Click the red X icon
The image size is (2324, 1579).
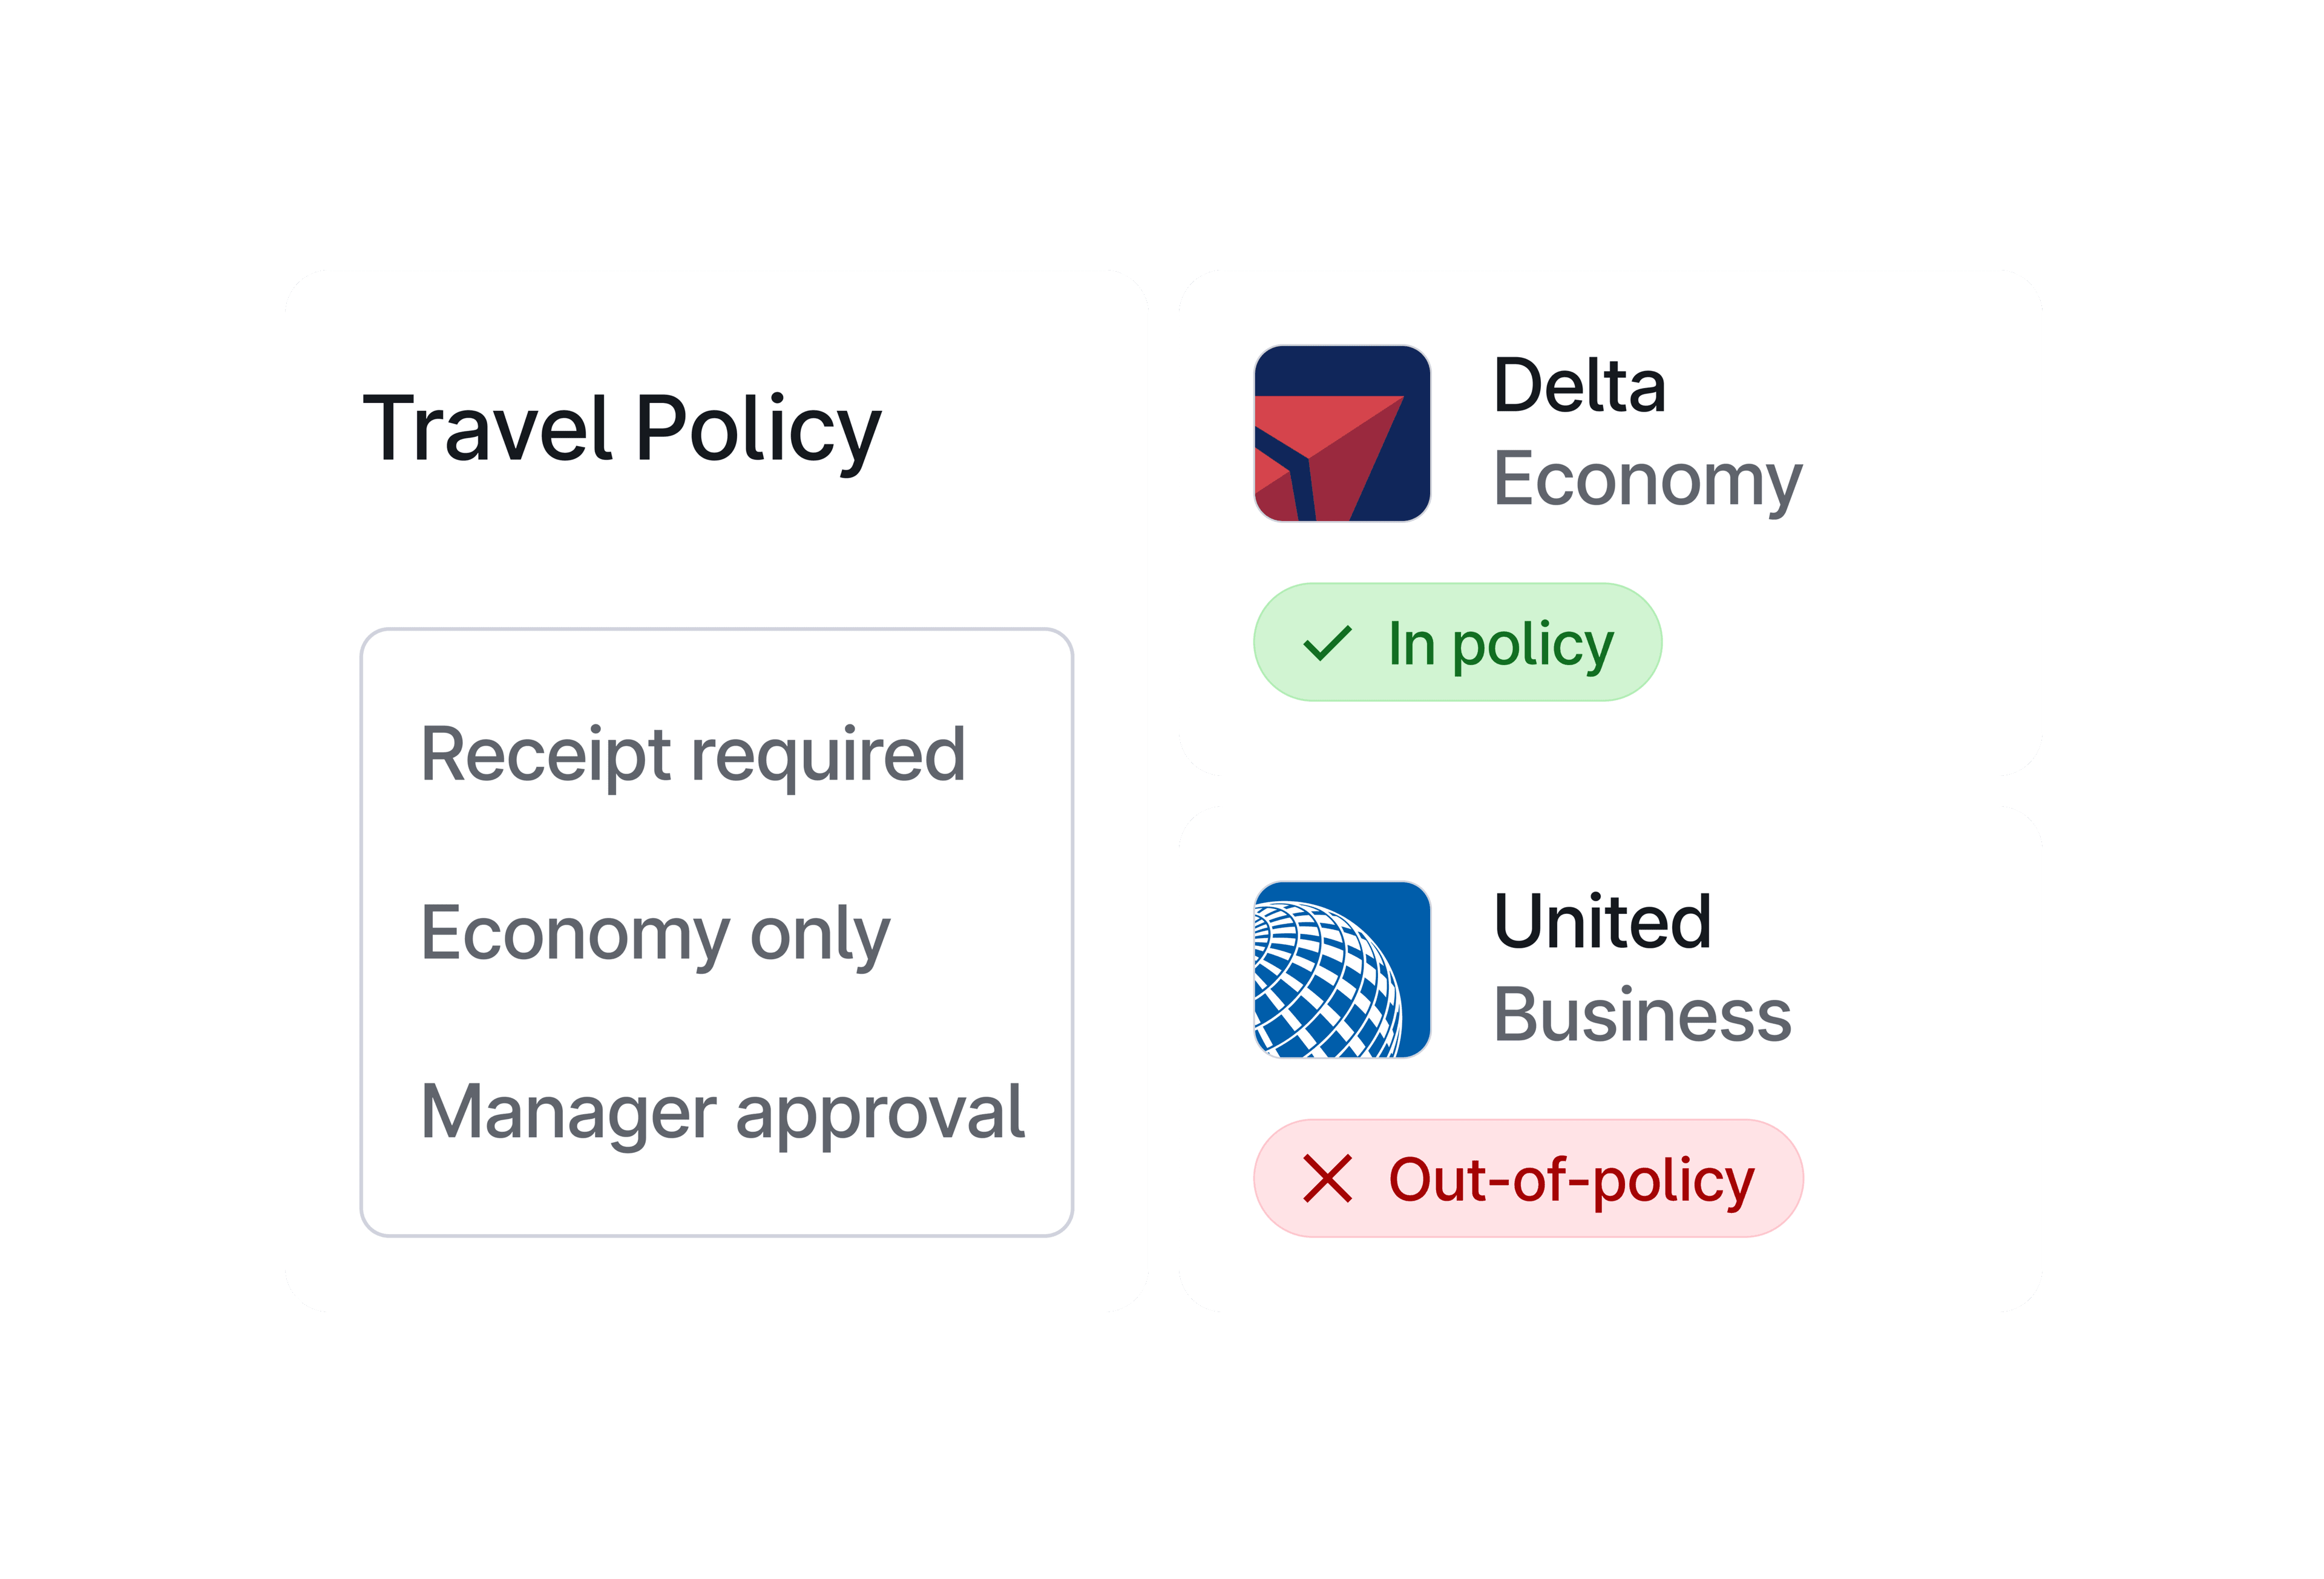1327,1178
